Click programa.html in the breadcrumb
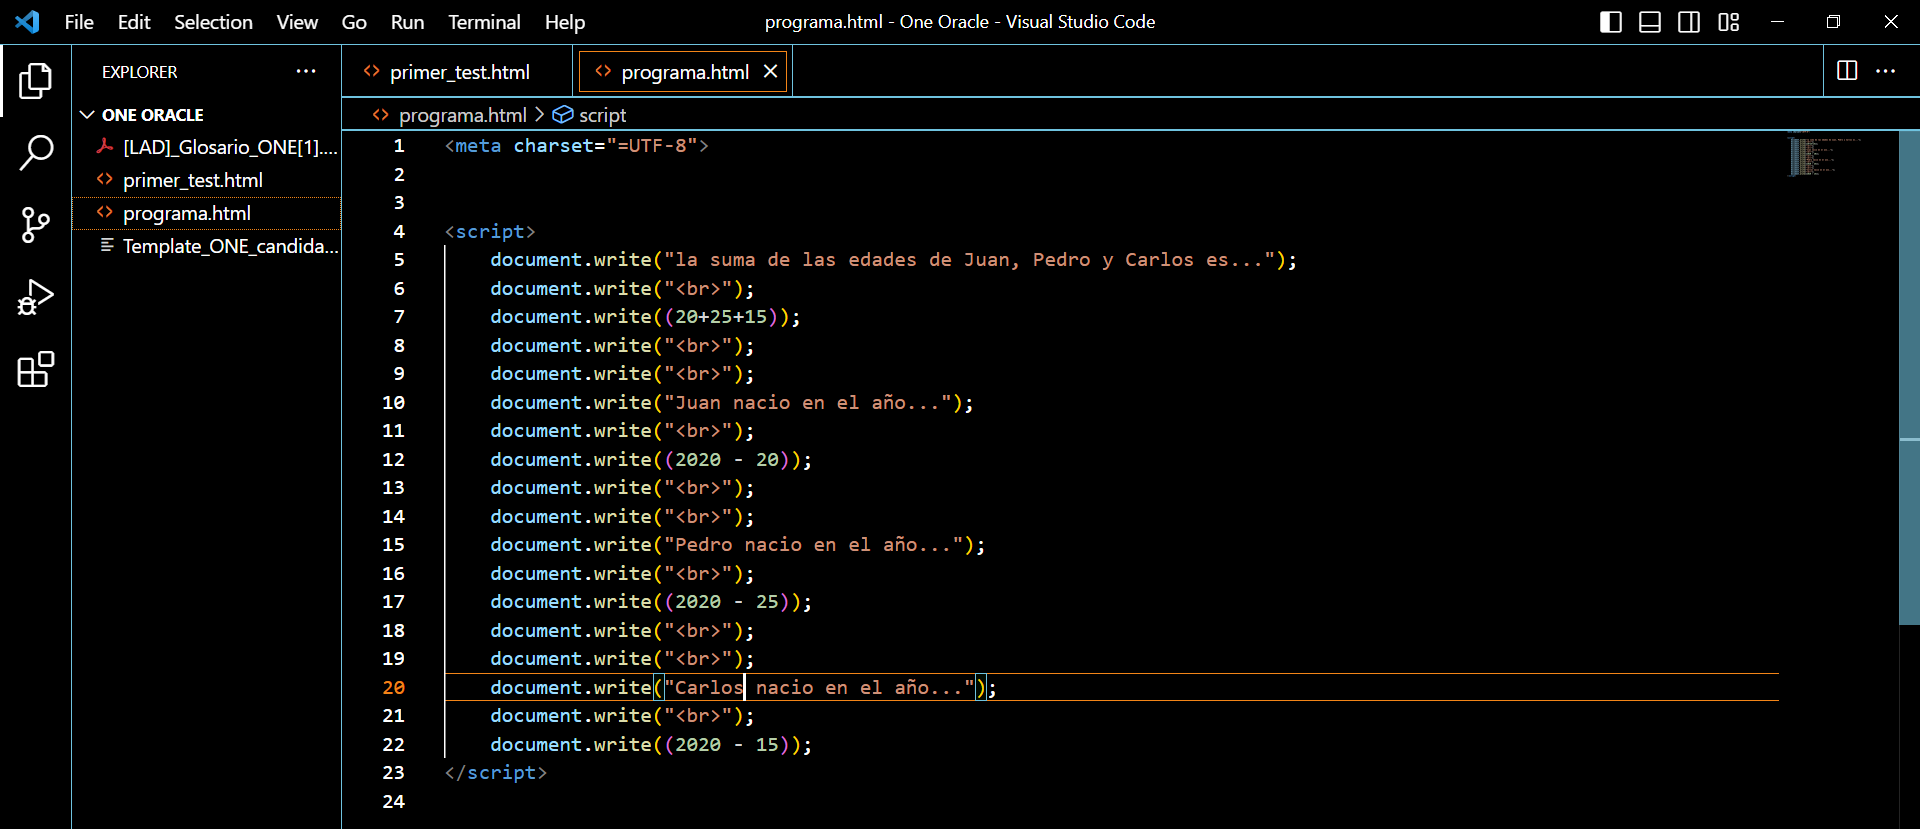The image size is (1920, 829). pyautogui.click(x=462, y=115)
